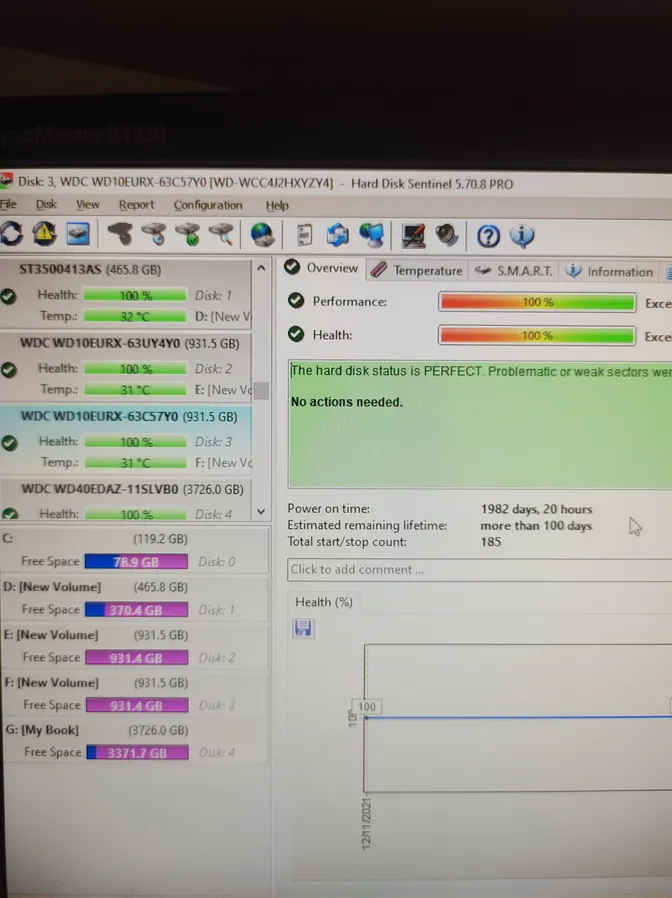
Task: Click the C: free space 78.9 GB bar
Action: pyautogui.click(x=136, y=562)
